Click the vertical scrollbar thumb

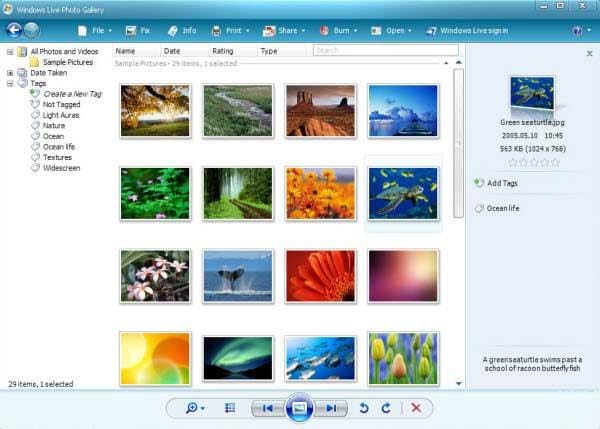pyautogui.click(x=458, y=143)
